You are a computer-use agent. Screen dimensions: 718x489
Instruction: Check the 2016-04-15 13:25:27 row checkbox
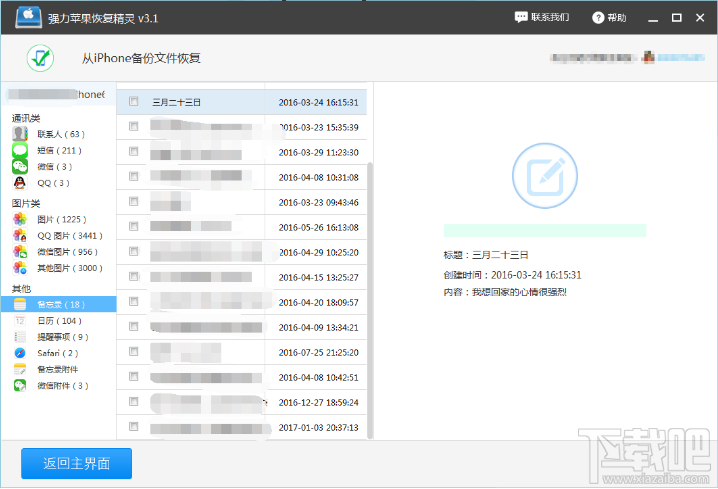pyautogui.click(x=134, y=276)
